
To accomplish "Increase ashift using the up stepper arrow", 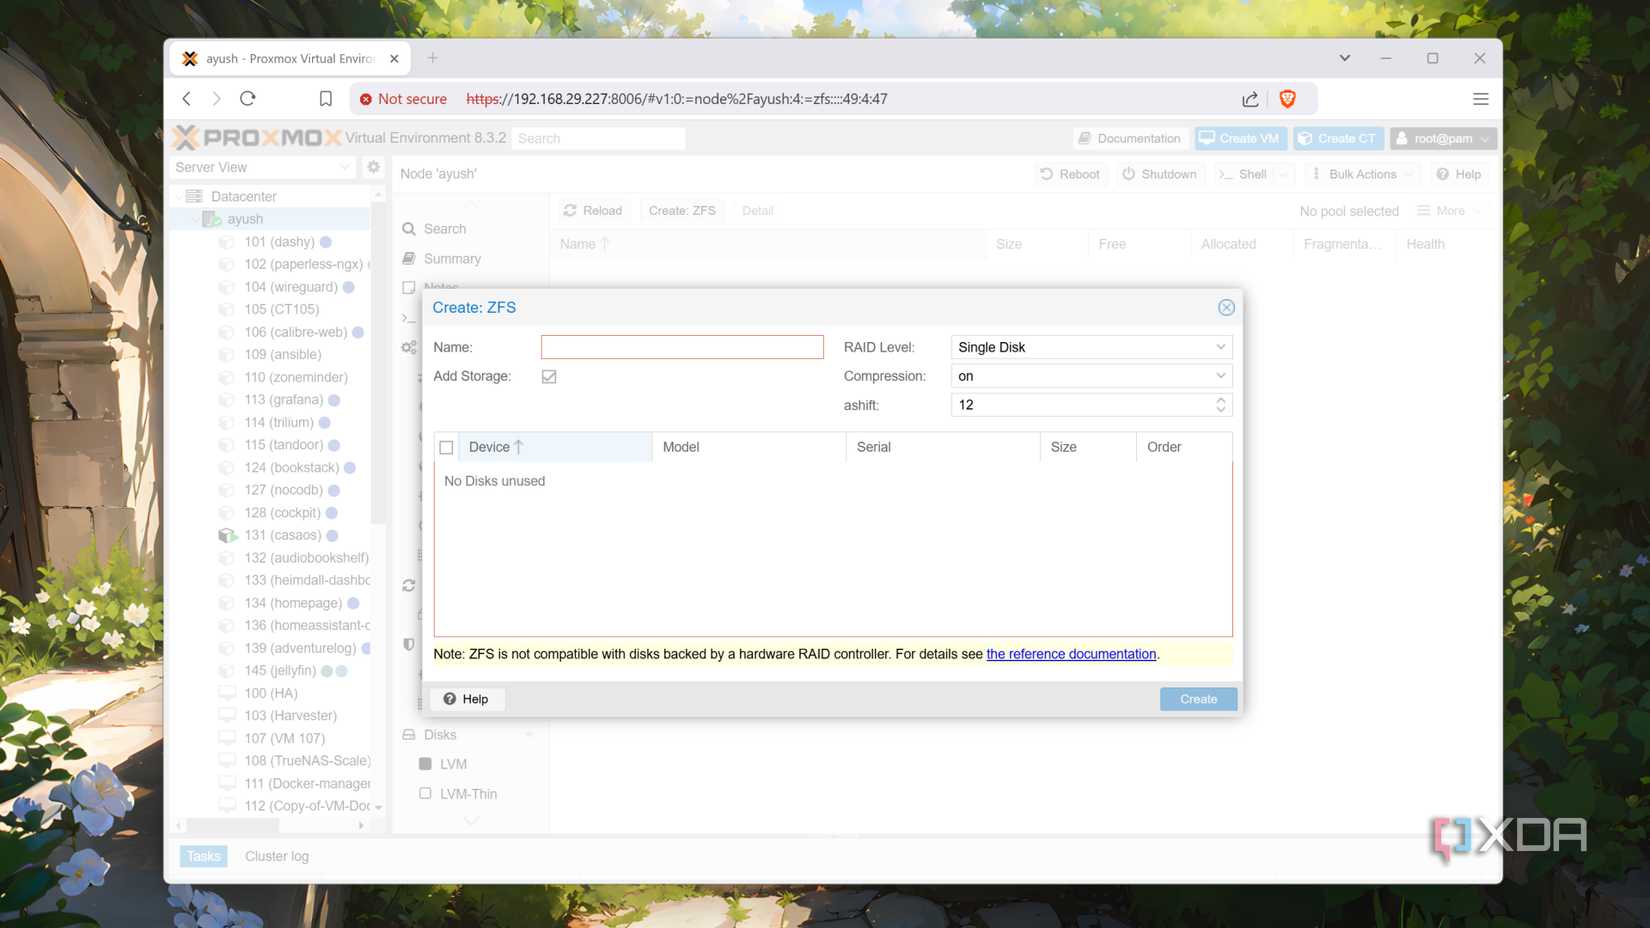I will coord(1220,400).
